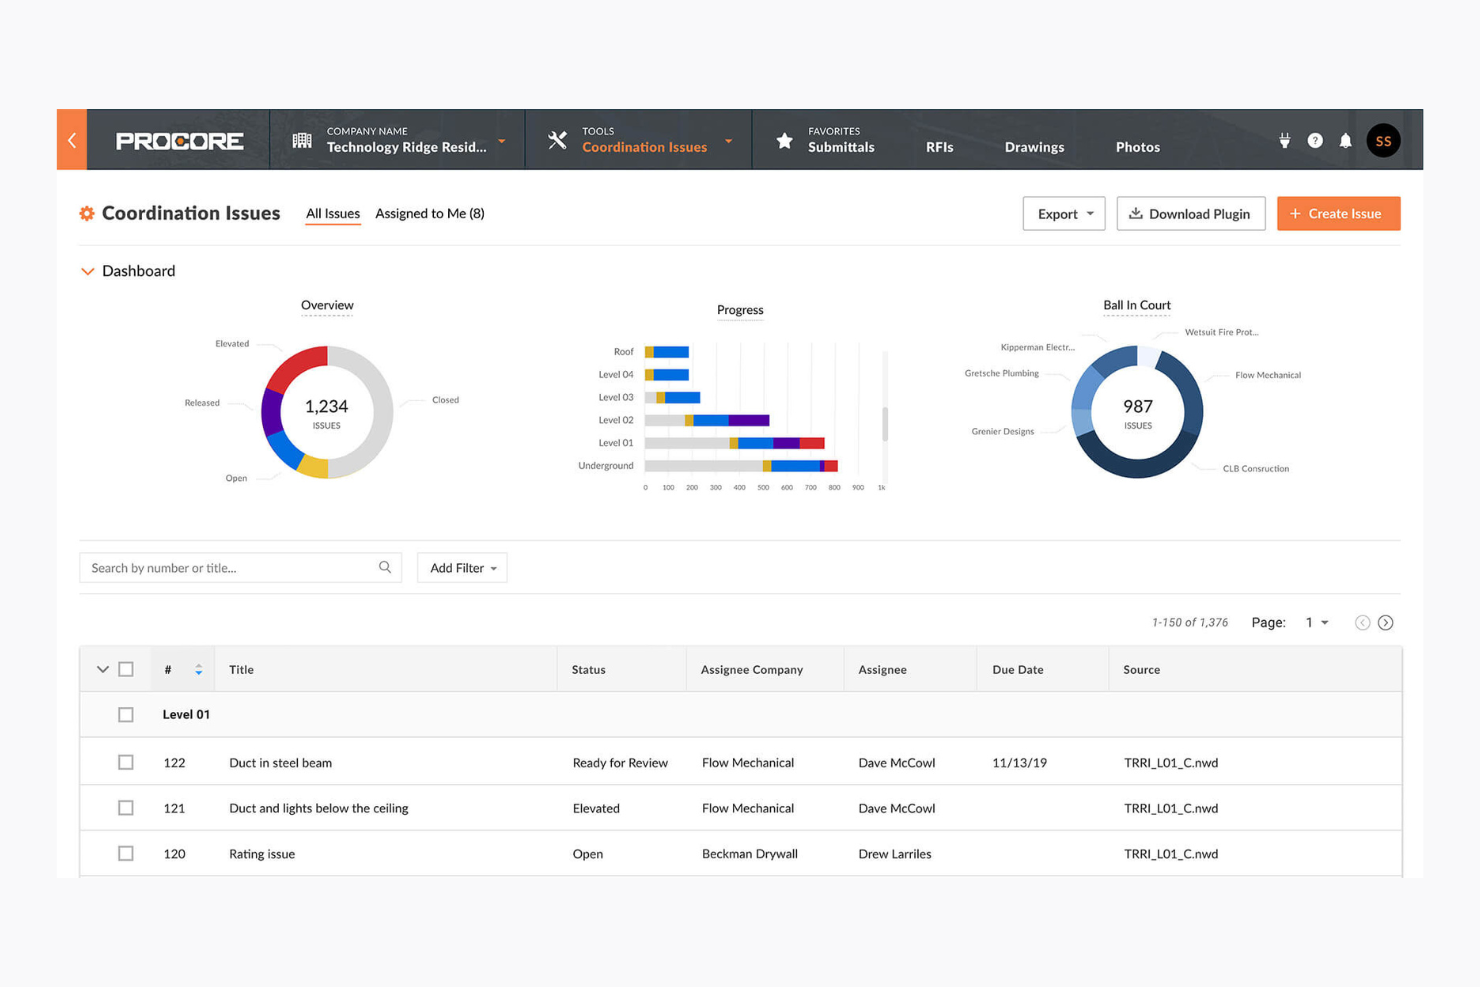Select the checkbox for issue 122
This screenshot has width=1480, height=987.
coord(126,762)
